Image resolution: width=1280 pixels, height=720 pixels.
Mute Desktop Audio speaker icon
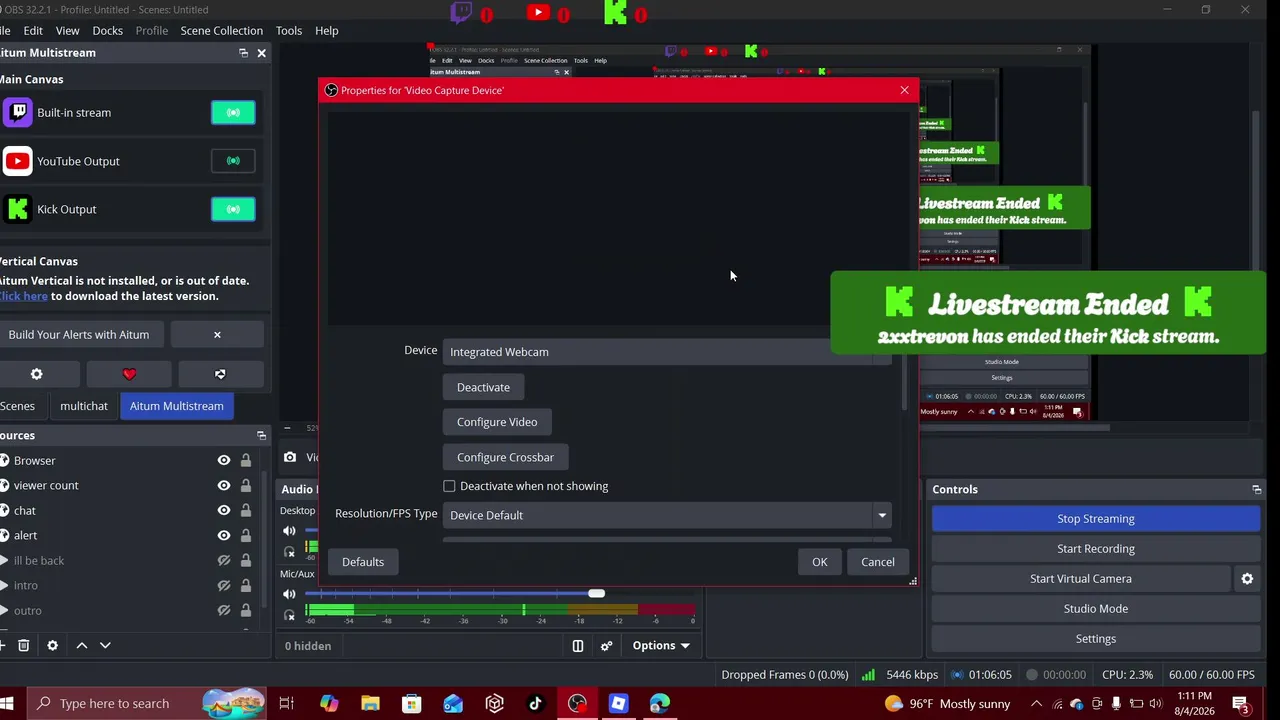tap(289, 531)
